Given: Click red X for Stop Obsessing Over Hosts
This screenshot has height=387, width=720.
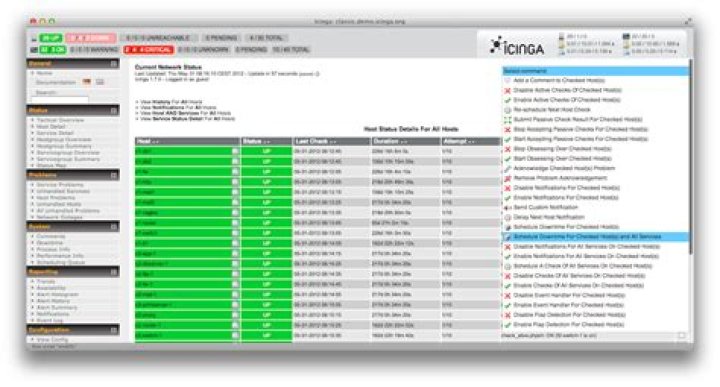Looking at the screenshot, I should pyautogui.click(x=507, y=149).
